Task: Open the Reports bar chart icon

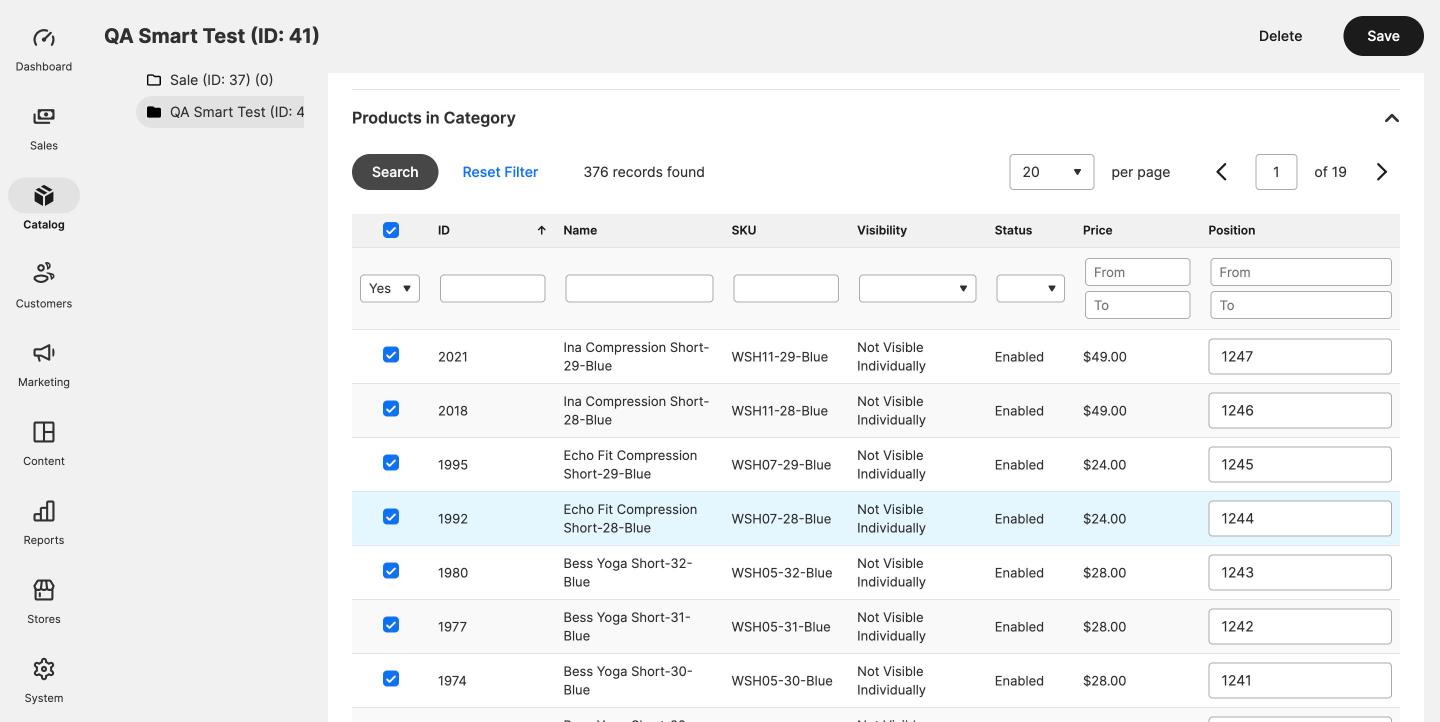Action: (44, 511)
